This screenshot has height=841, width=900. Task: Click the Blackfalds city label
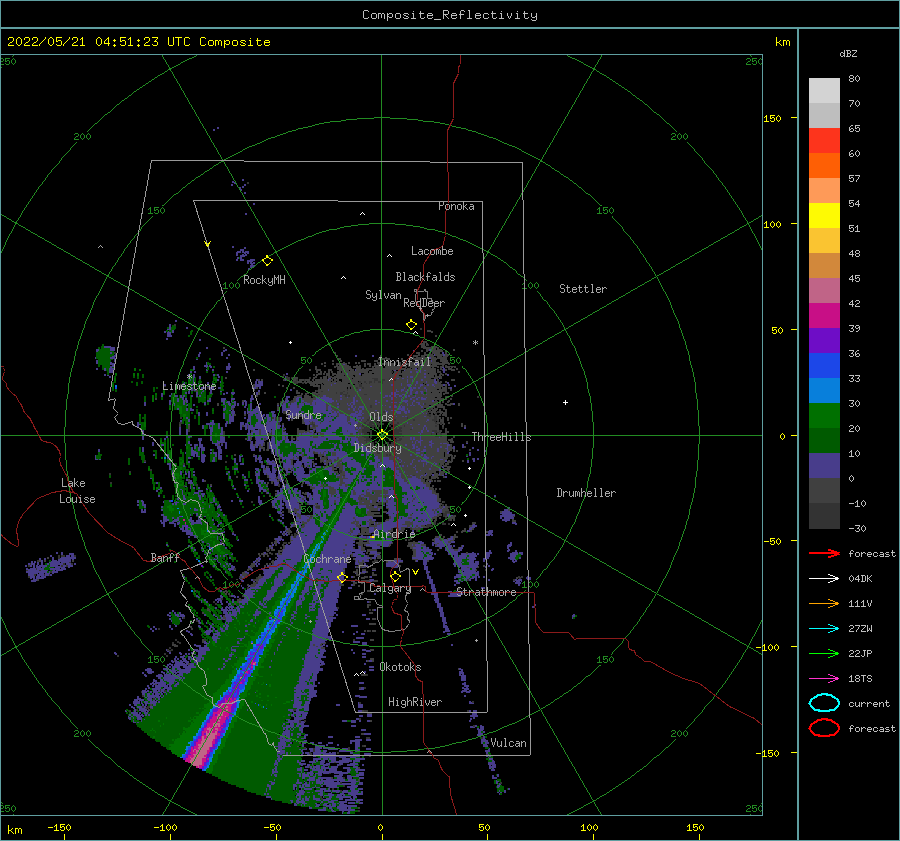[x=425, y=277]
